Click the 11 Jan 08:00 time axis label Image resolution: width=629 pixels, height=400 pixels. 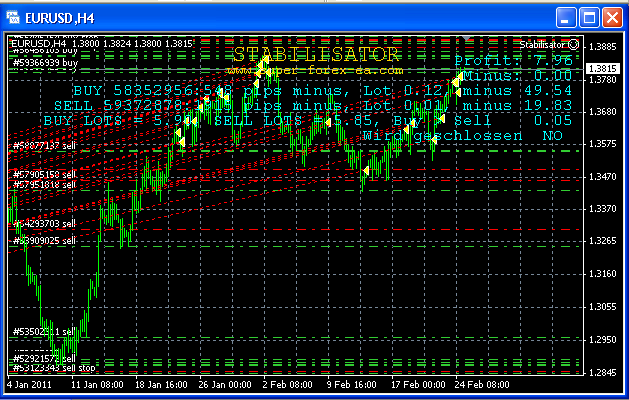[x=98, y=384]
